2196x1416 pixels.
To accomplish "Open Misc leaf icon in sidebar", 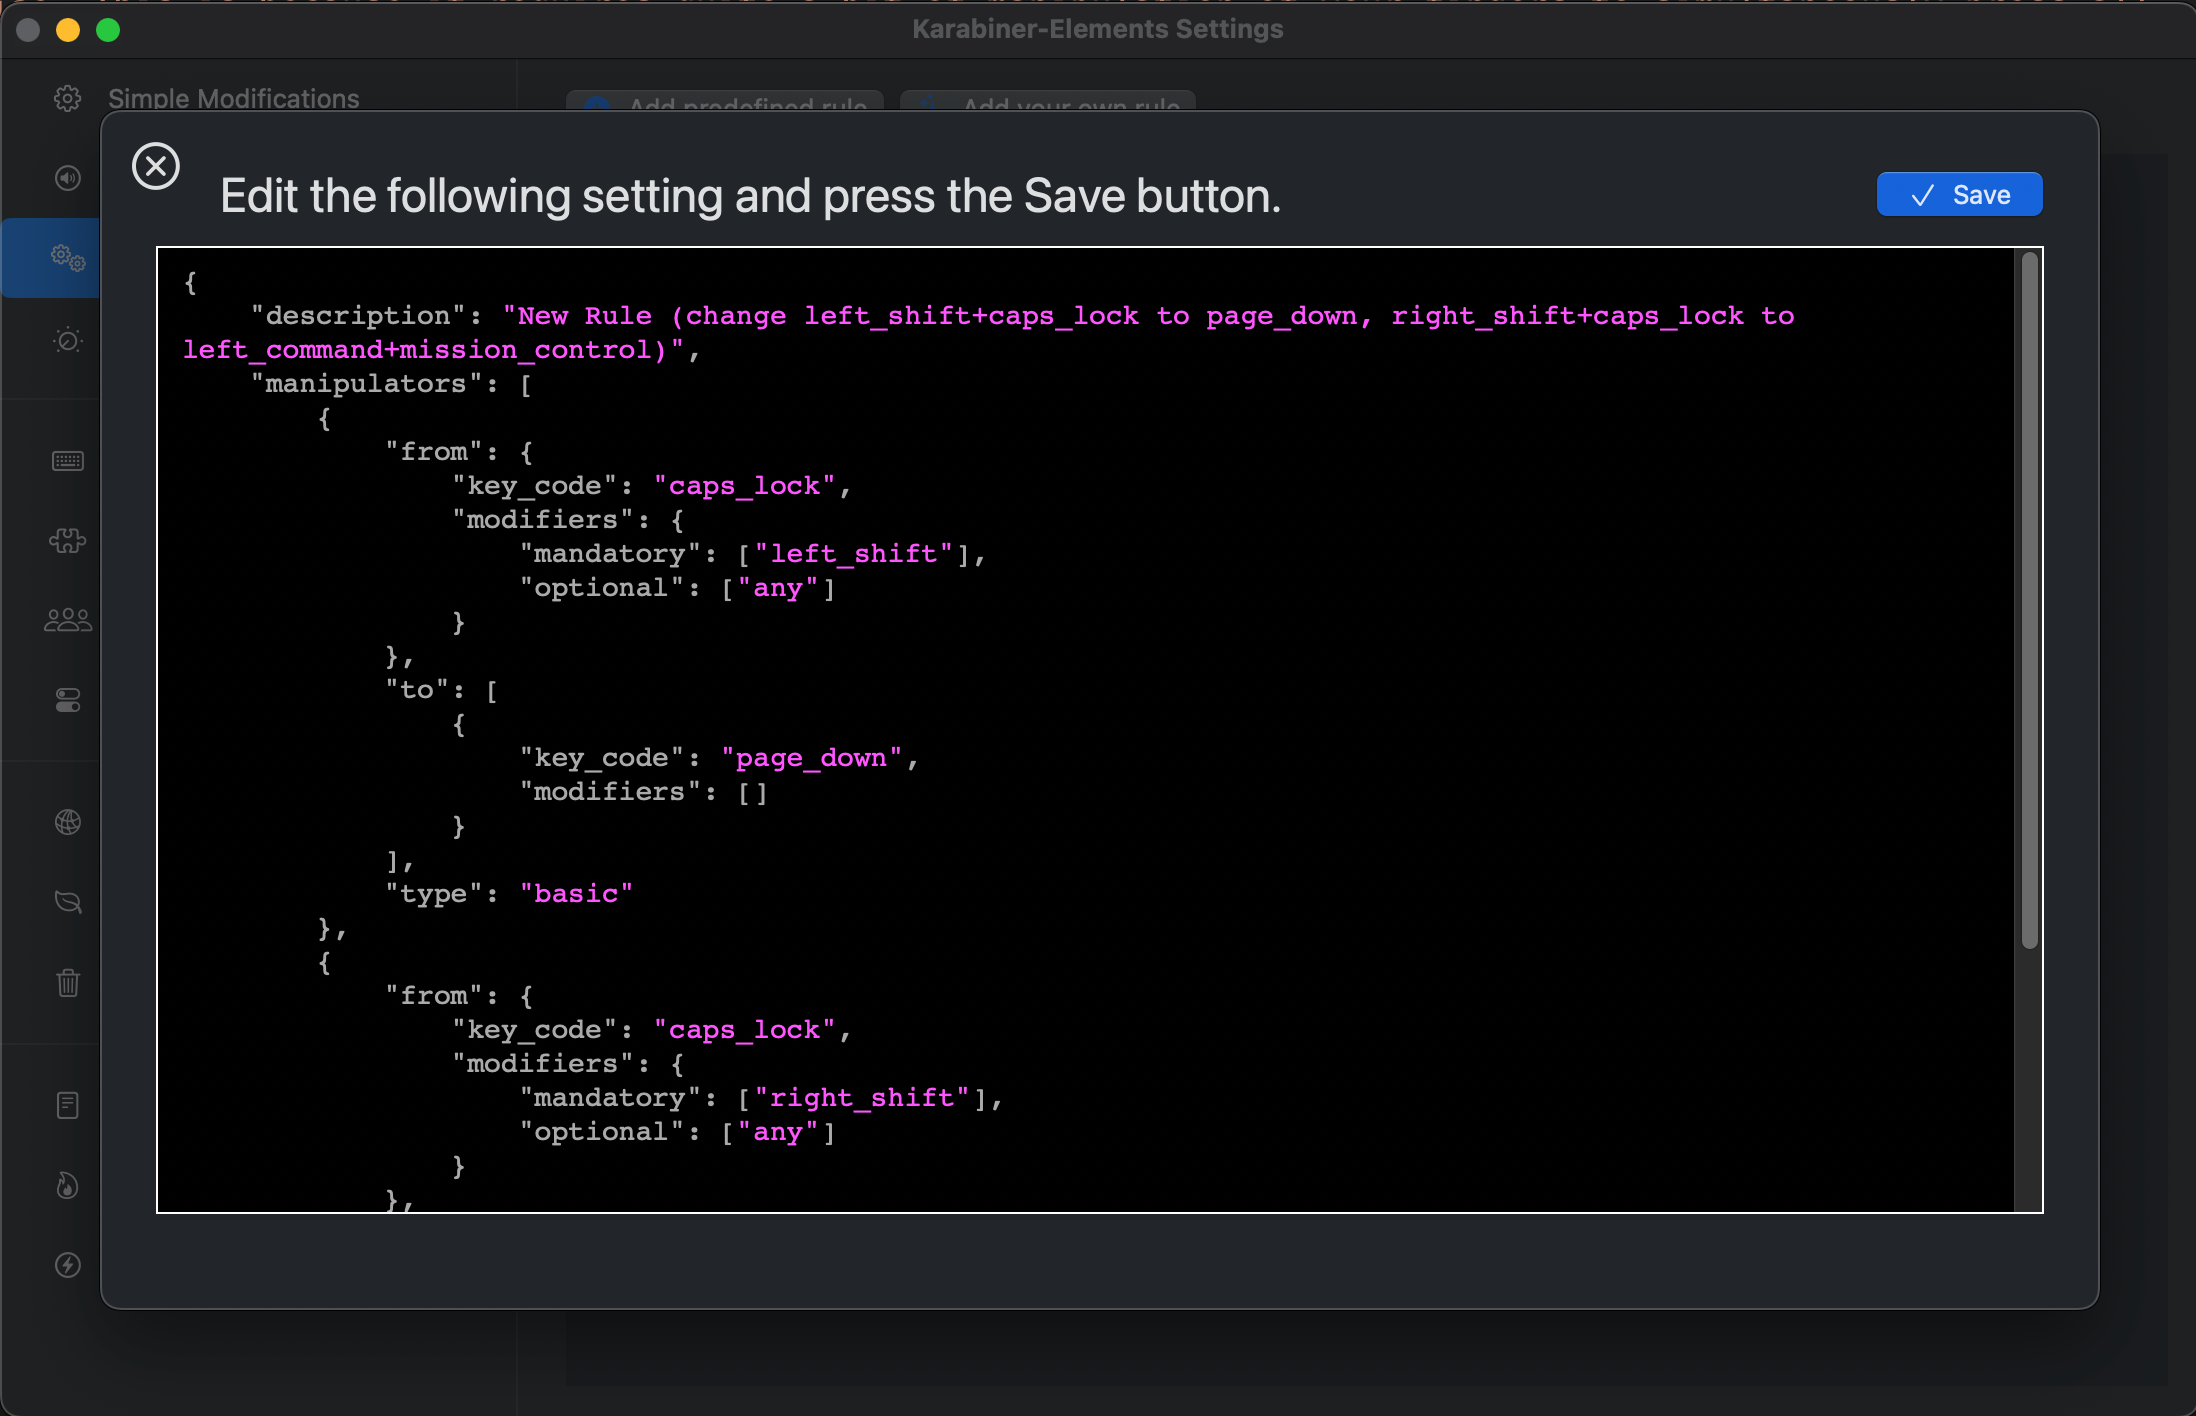I will coord(68,902).
